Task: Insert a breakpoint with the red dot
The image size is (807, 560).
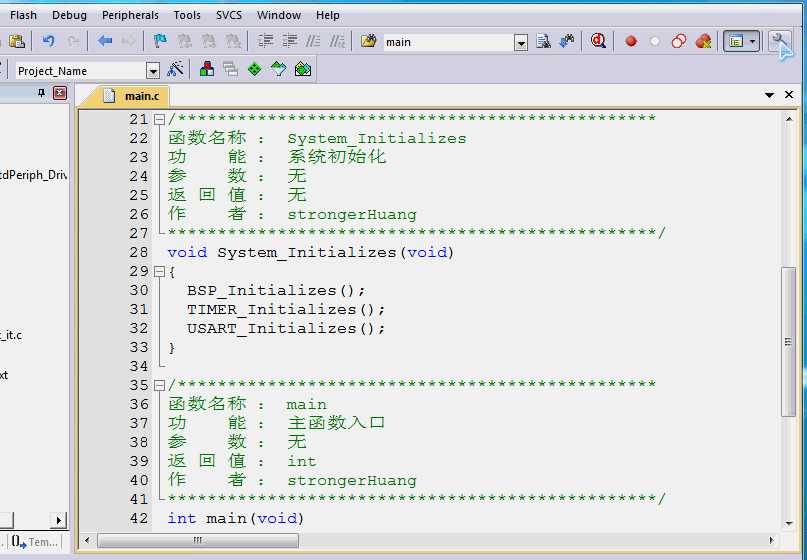Action: click(631, 41)
